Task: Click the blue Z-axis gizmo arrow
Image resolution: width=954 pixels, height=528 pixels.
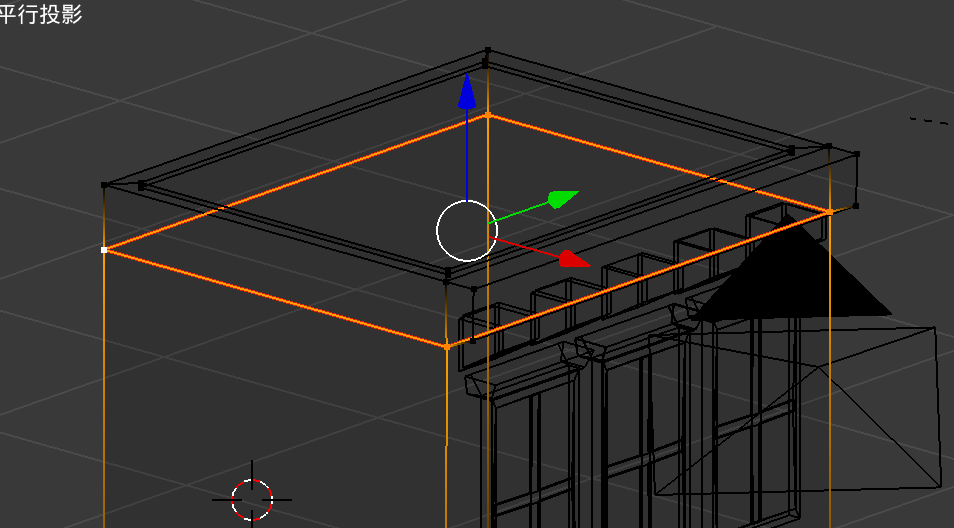Action: tap(467, 91)
